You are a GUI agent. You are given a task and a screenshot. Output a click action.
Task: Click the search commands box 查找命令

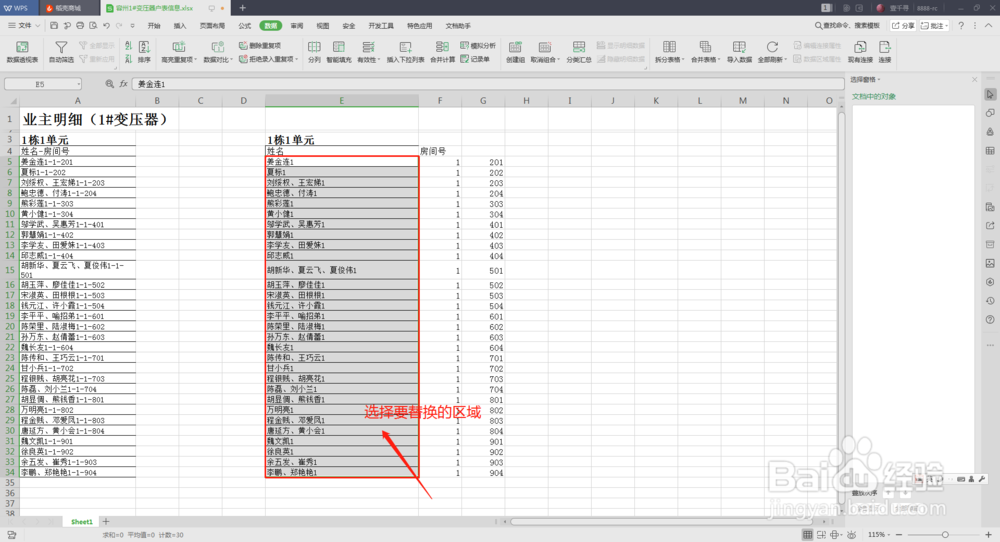[847, 26]
